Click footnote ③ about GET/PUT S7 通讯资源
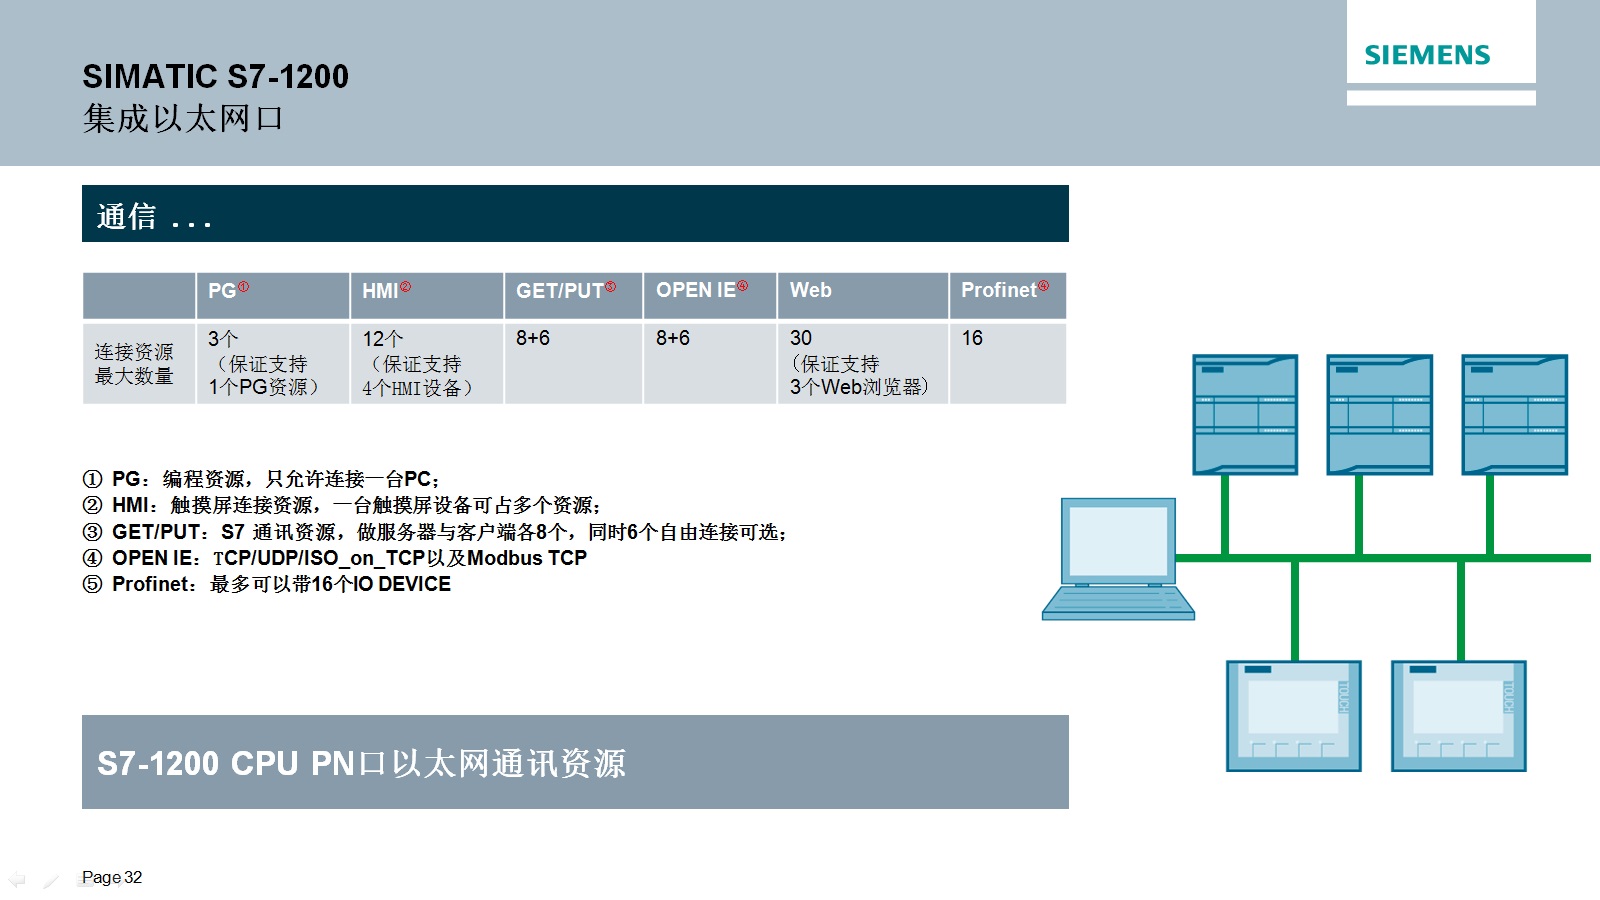Viewport: 1600px width, 900px height. 435,532
